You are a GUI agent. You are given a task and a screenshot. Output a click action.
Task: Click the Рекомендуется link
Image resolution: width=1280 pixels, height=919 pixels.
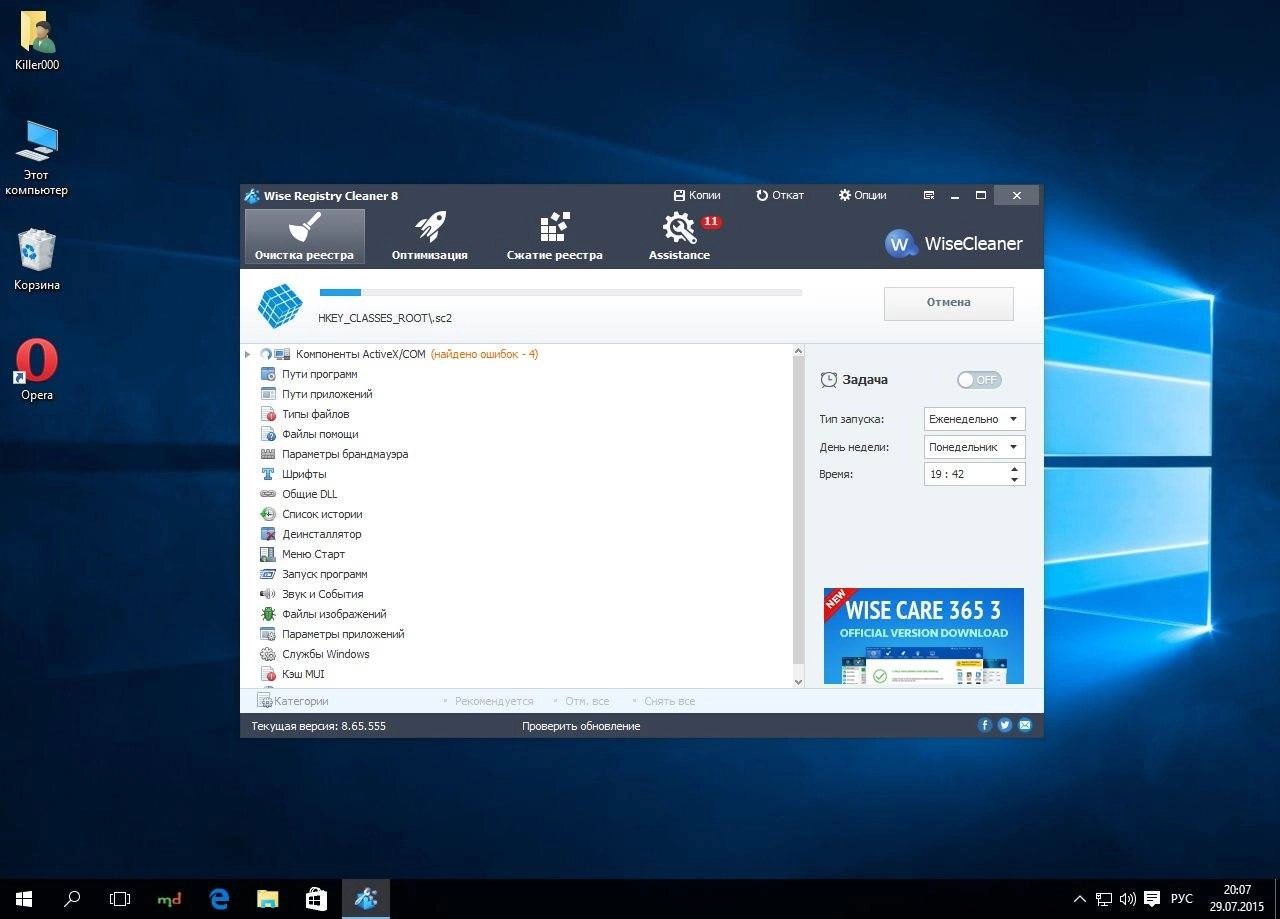click(494, 701)
